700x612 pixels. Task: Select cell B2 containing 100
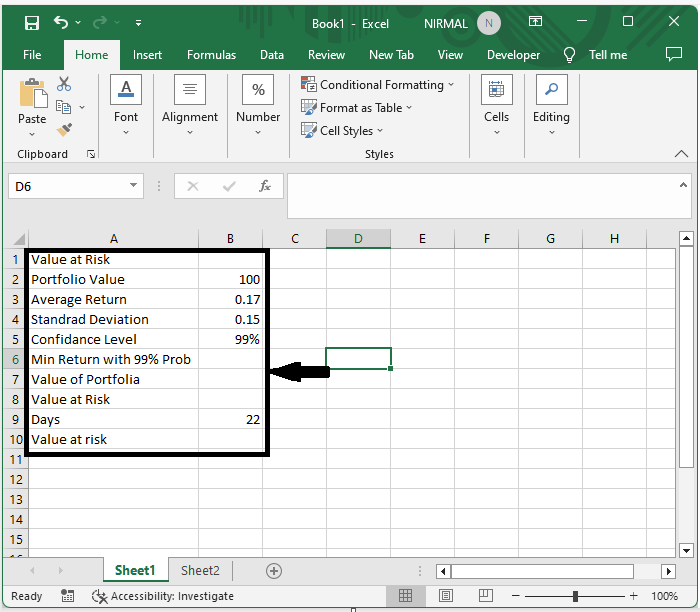(x=230, y=280)
